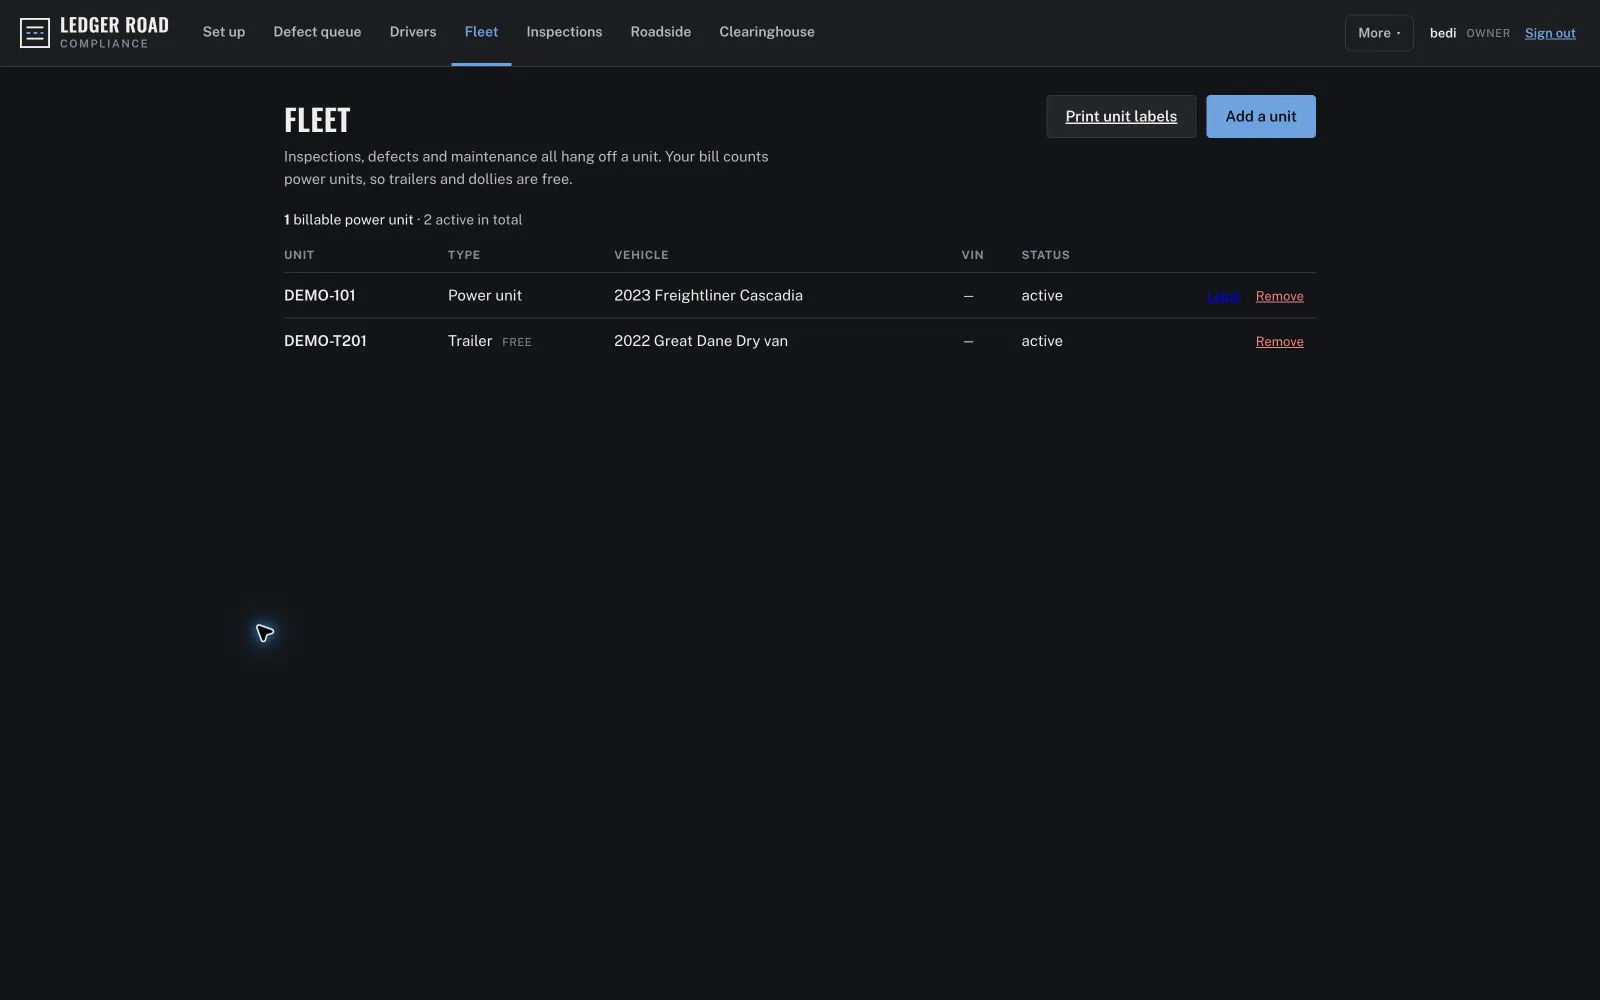Go to the Defect queue tab
Image resolution: width=1600 pixels, height=1000 pixels.
[x=317, y=32]
